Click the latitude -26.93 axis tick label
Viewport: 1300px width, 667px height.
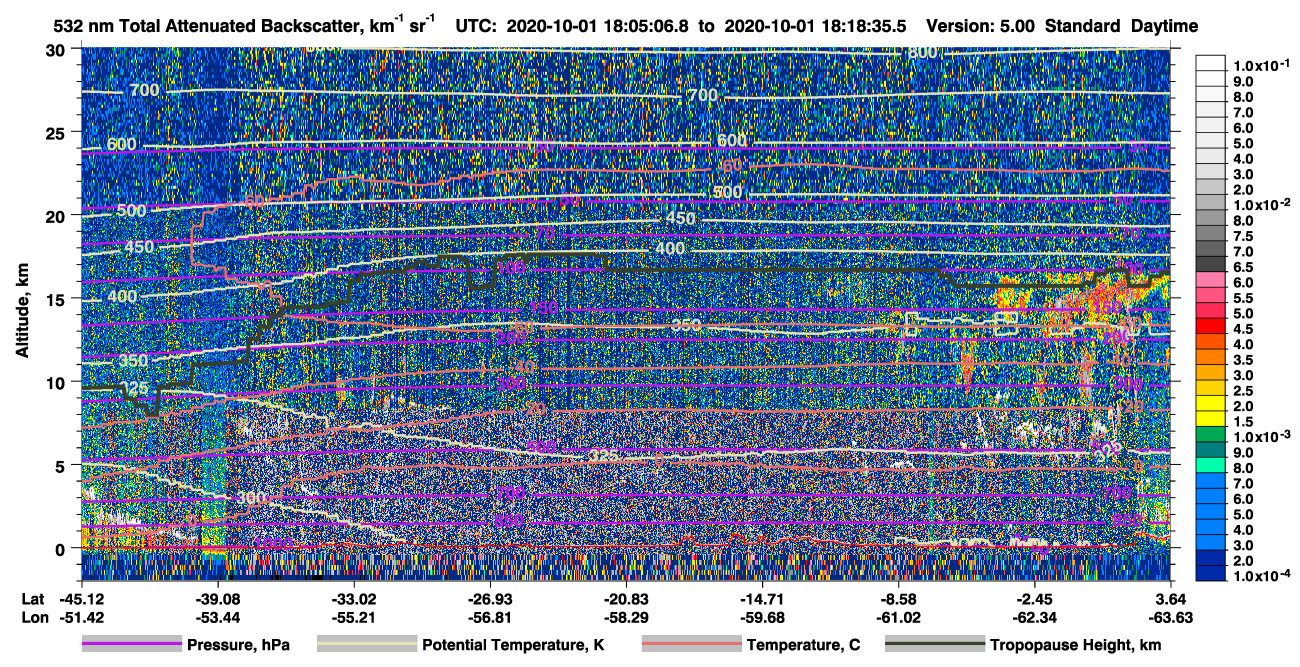pyautogui.click(x=488, y=599)
